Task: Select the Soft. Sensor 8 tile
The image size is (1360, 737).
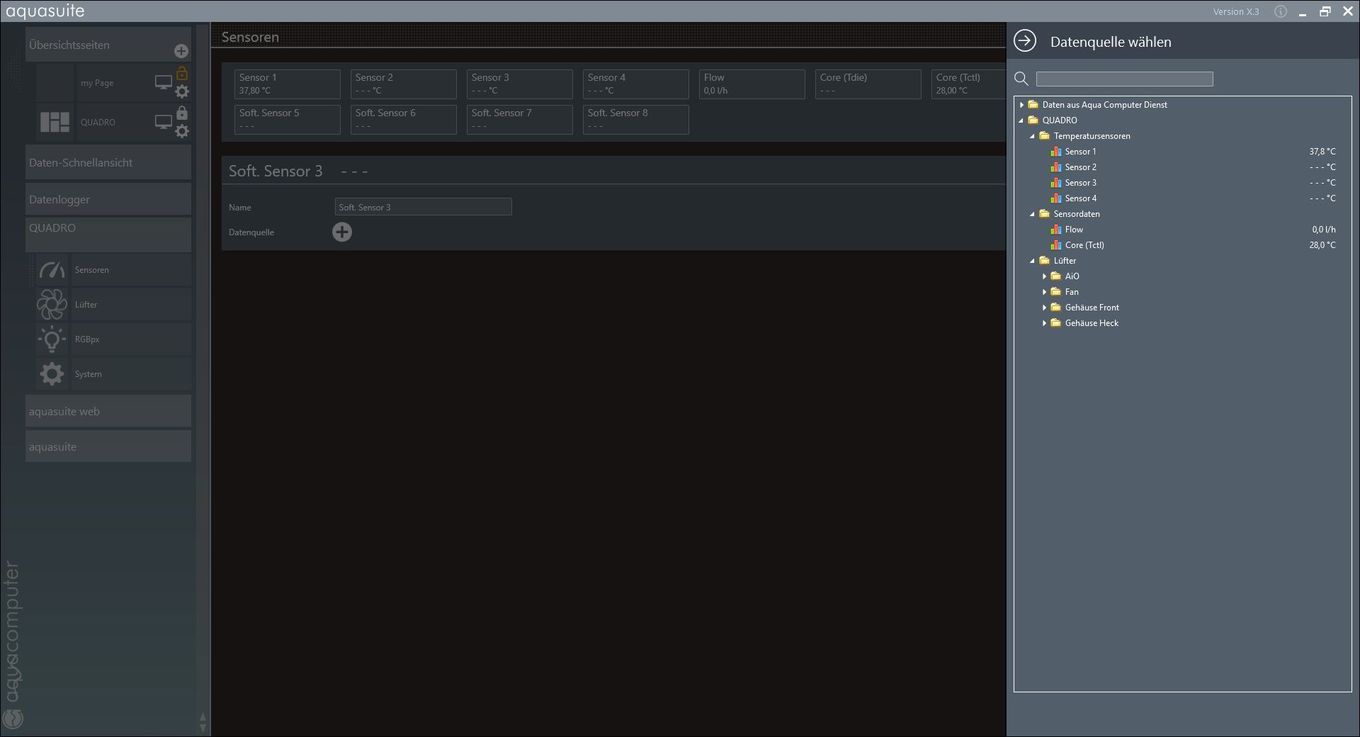Action: [635, 120]
